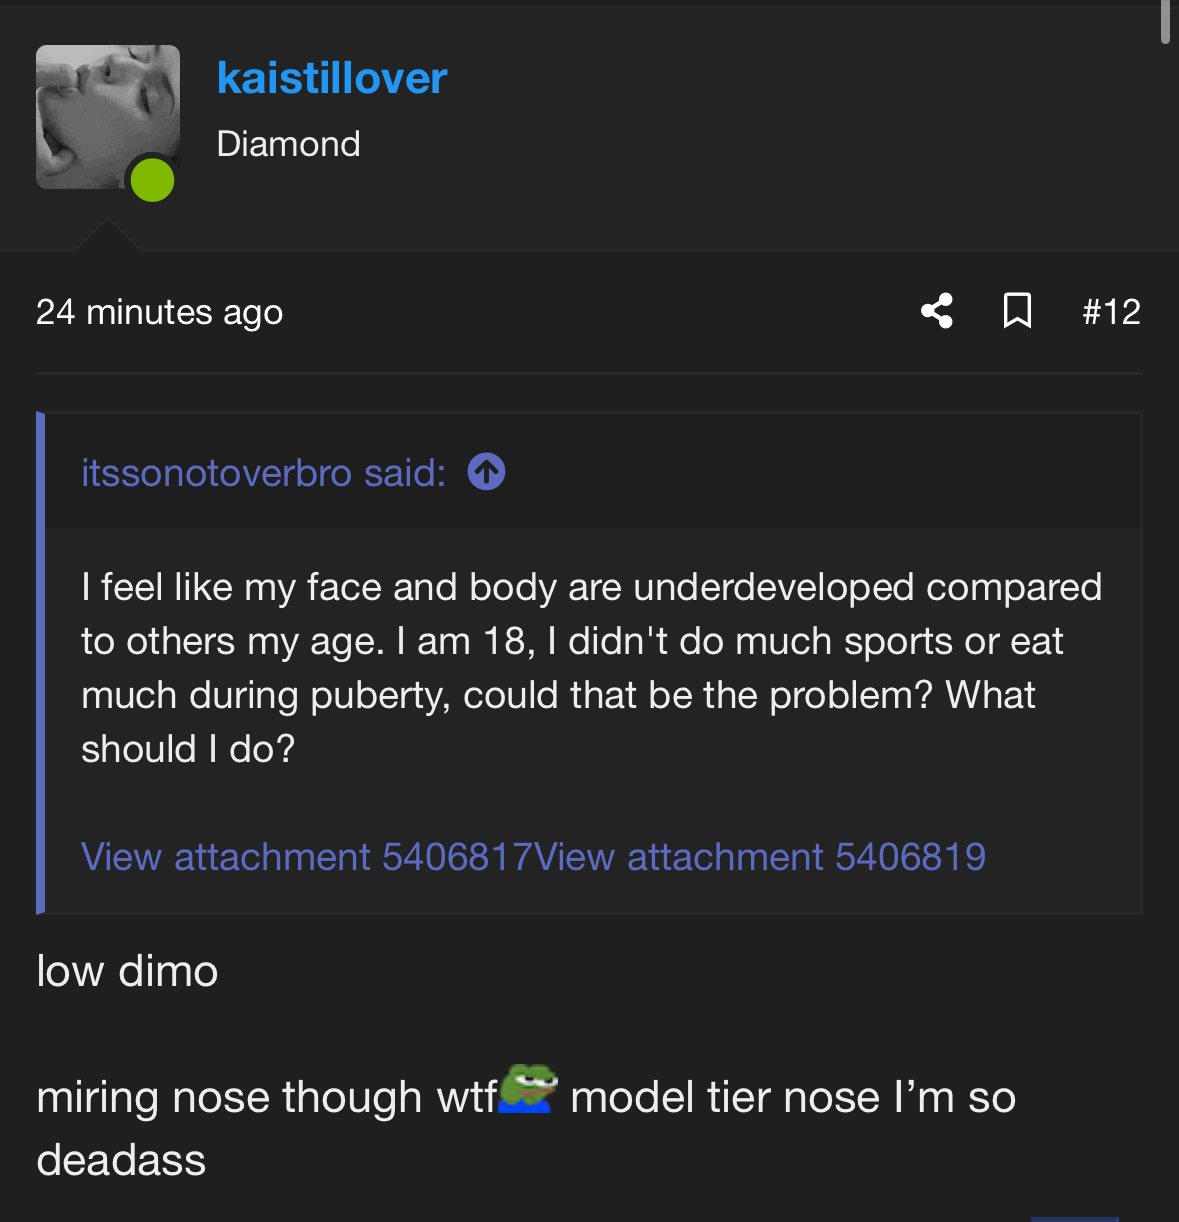Click the blue button at bottom right edge
The image size is (1179, 1222).
point(1075,1219)
